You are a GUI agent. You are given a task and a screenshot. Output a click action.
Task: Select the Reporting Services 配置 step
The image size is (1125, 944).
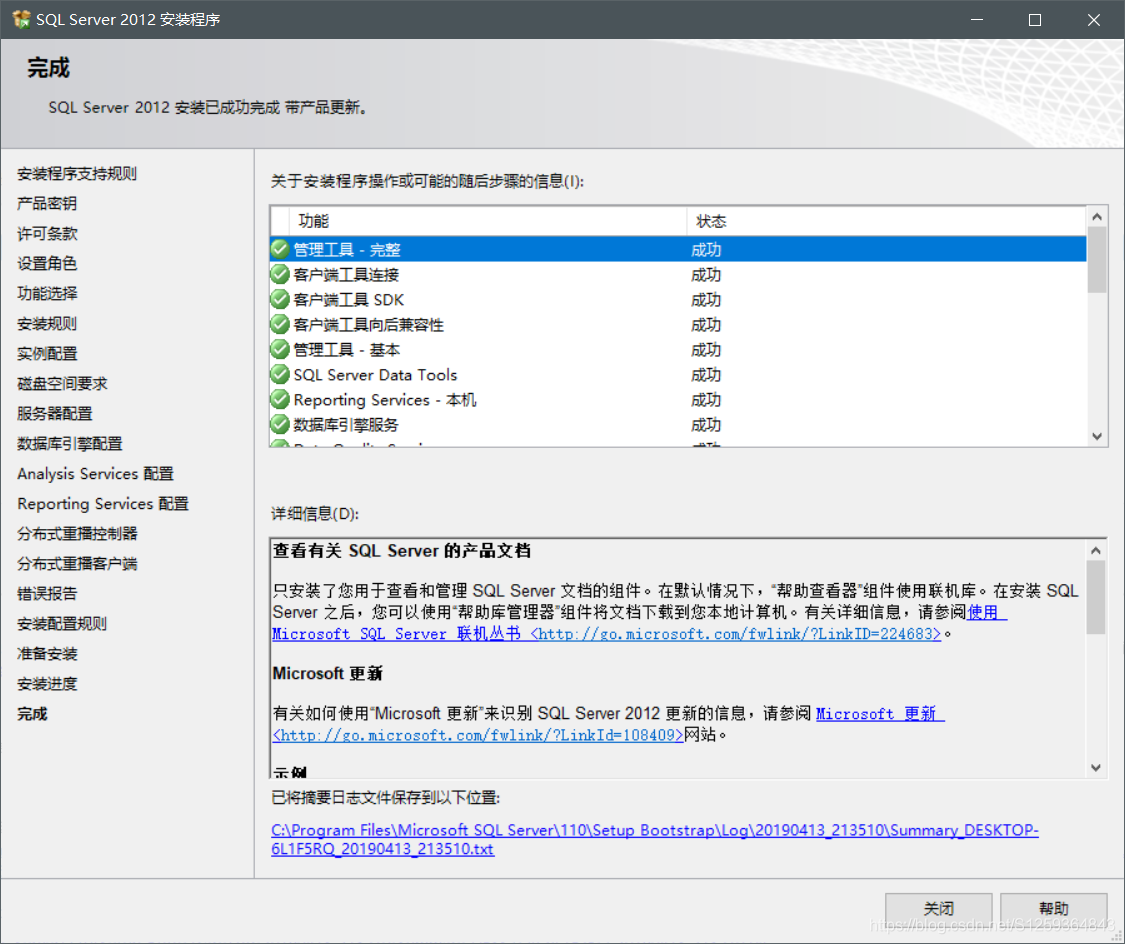(103, 504)
